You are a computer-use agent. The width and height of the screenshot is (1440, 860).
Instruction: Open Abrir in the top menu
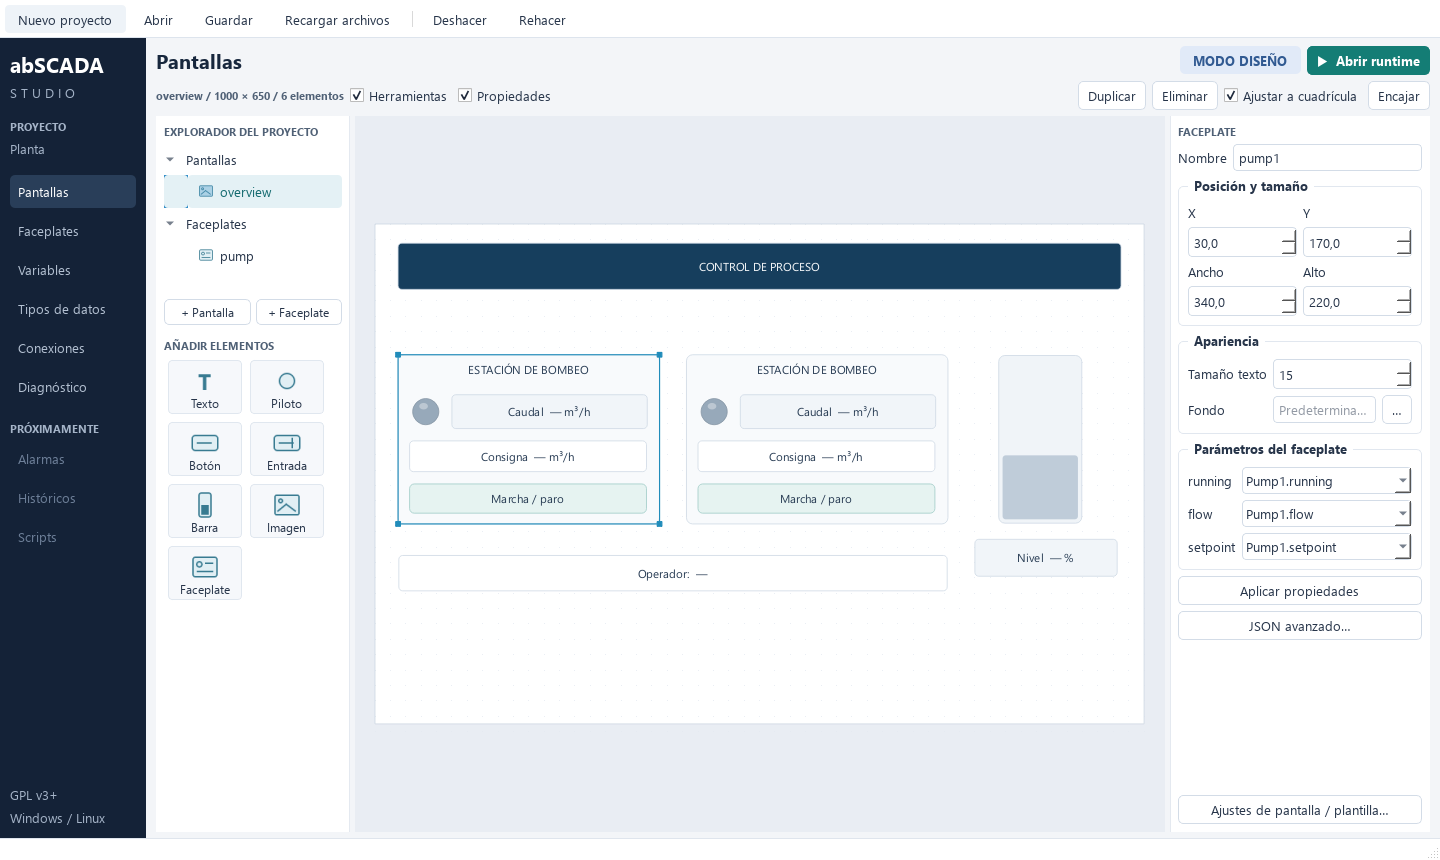(x=158, y=20)
